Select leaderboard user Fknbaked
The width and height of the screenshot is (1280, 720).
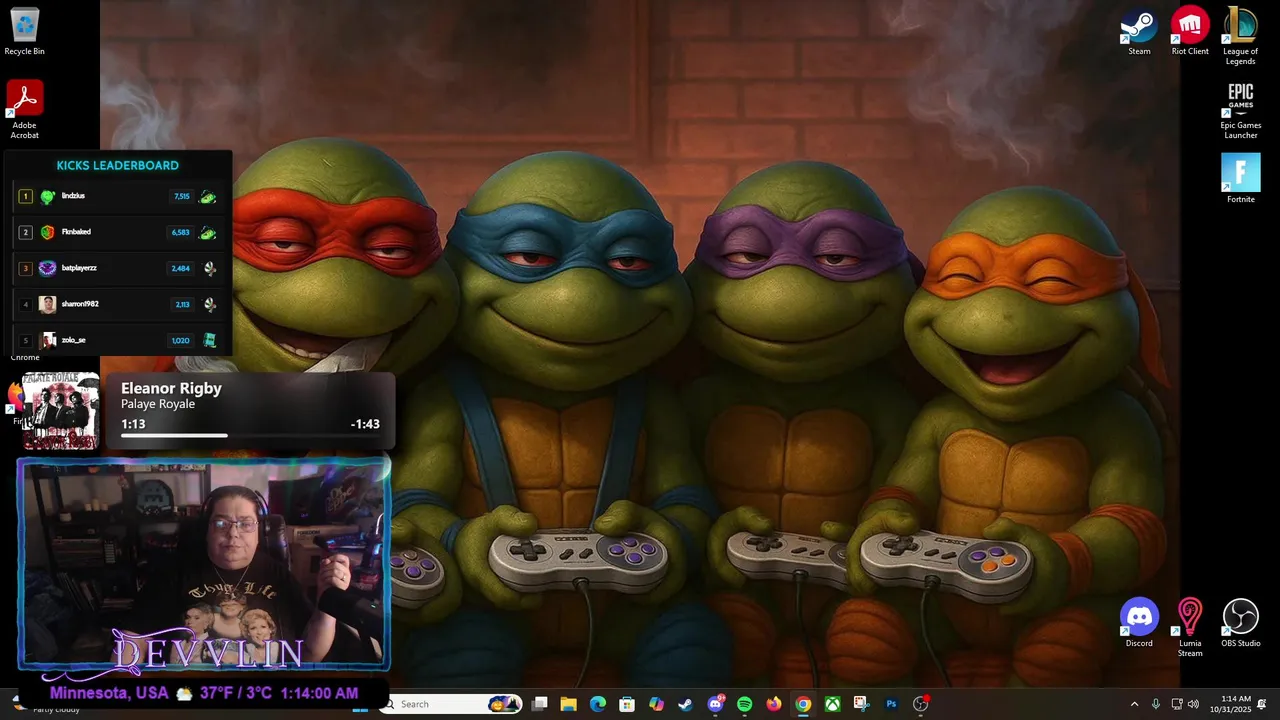76,232
